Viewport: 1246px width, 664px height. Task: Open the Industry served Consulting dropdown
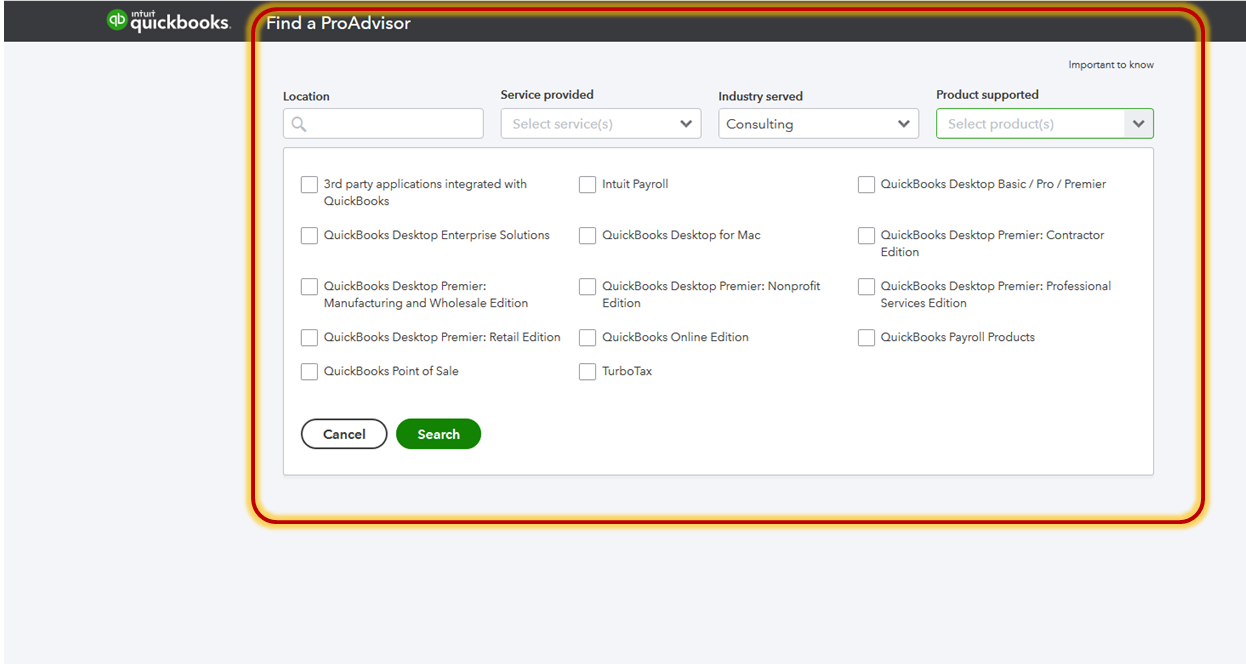[818, 124]
